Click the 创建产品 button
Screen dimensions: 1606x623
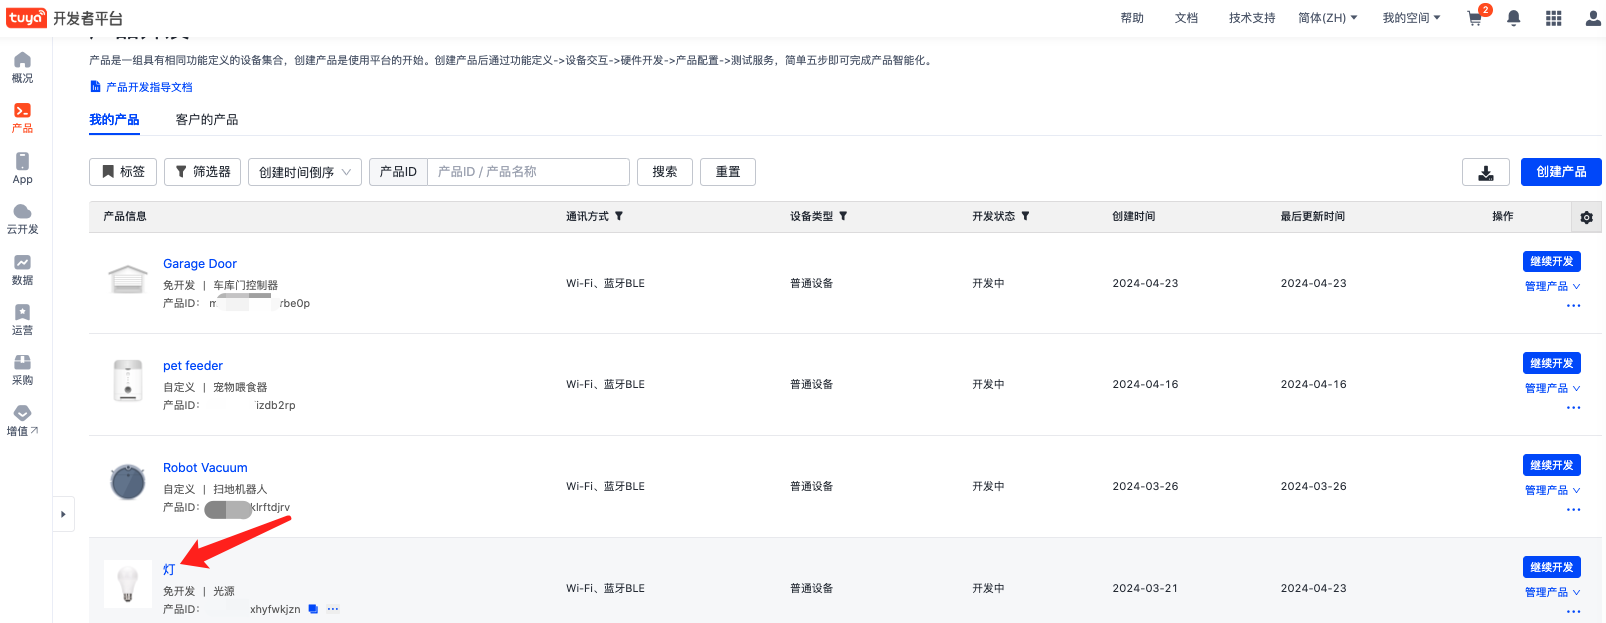1560,172
